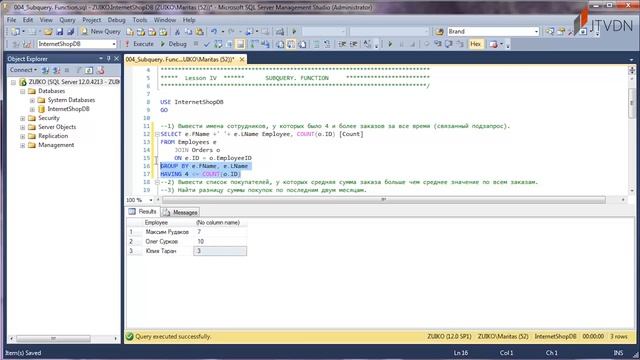Viewport: 640px width, 360px height.
Task: Select the Олег Сурков result cell
Action: 167,241
